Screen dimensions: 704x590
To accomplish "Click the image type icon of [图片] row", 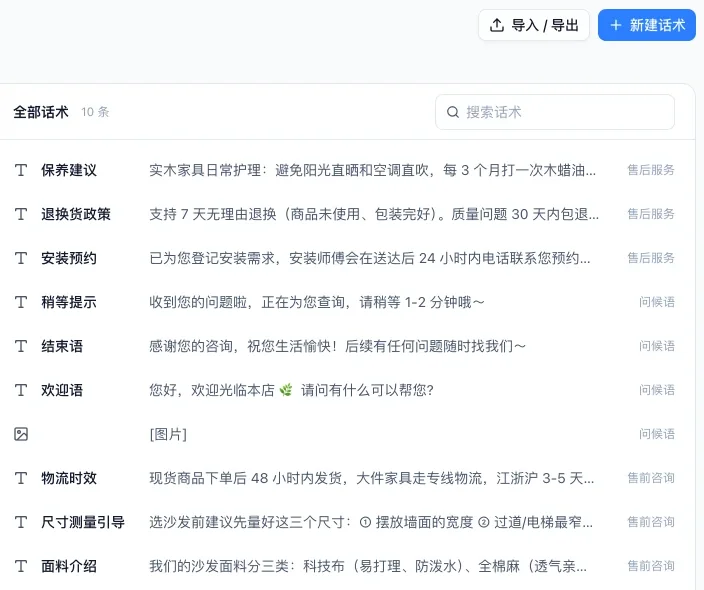I will click(21, 434).
